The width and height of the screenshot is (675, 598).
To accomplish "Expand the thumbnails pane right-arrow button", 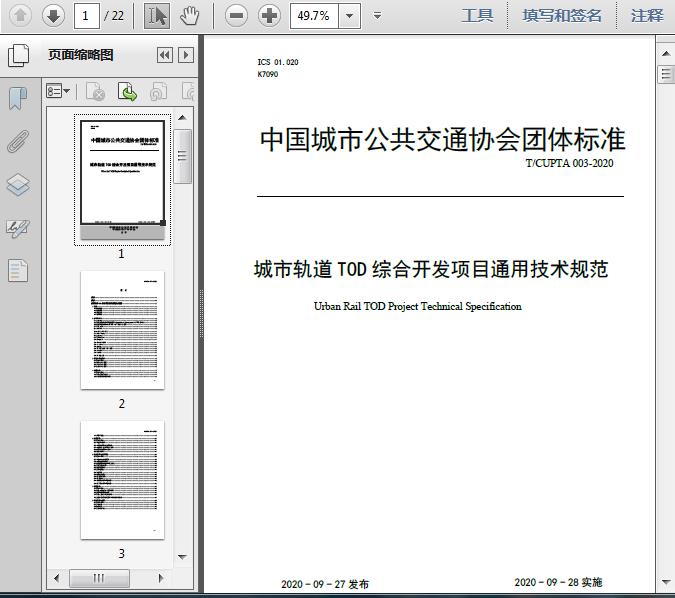I will tap(186, 55).
